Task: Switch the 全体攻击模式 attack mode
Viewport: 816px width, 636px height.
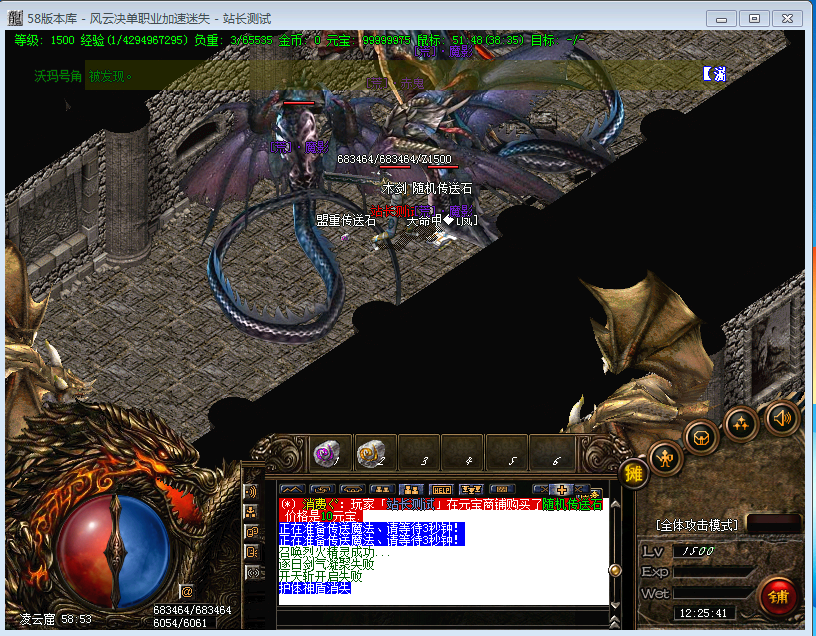Action: point(697,526)
